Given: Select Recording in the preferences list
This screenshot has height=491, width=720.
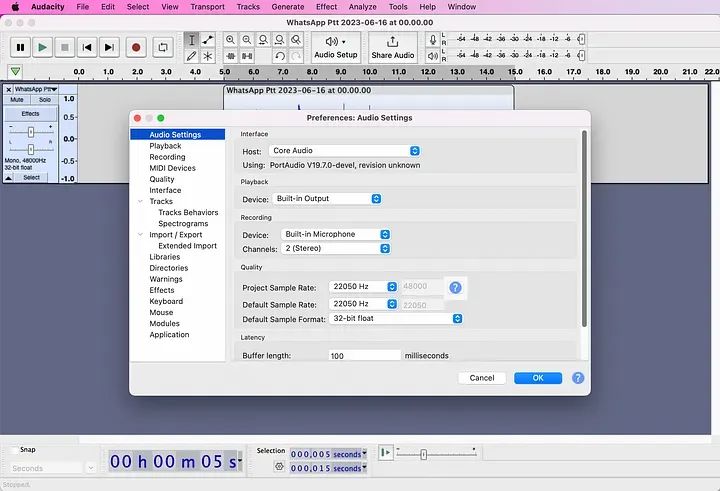Looking at the screenshot, I should [x=167, y=157].
